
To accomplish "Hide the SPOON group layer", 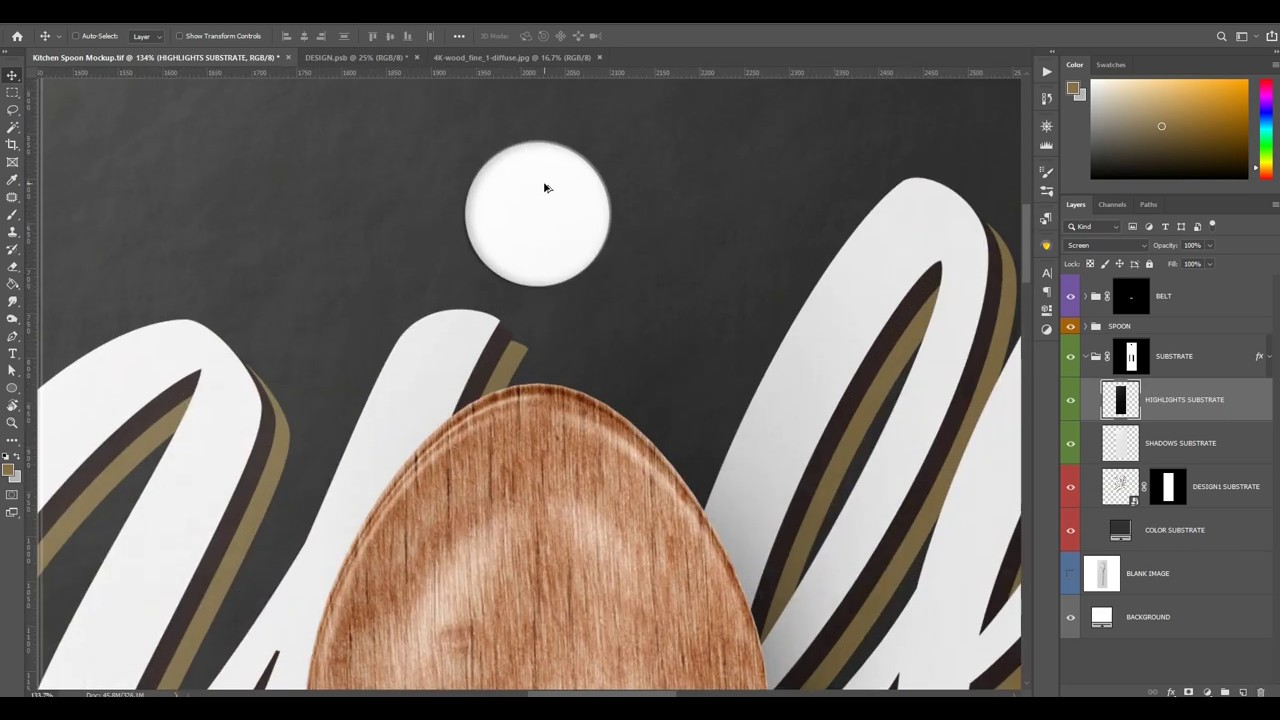I will [x=1070, y=326].
